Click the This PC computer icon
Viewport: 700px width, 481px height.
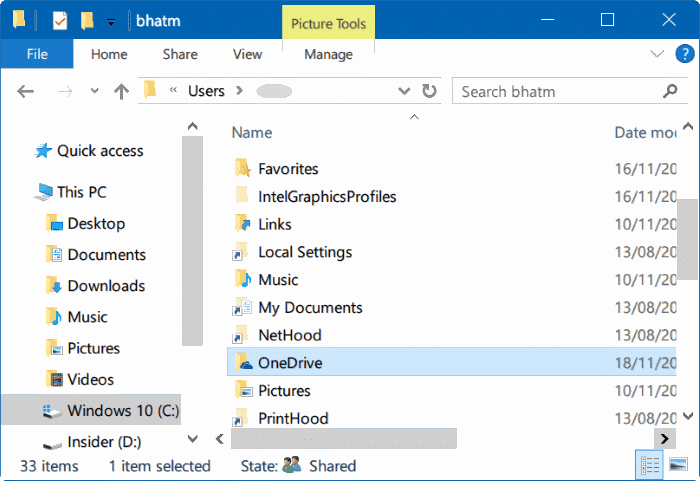click(x=44, y=192)
